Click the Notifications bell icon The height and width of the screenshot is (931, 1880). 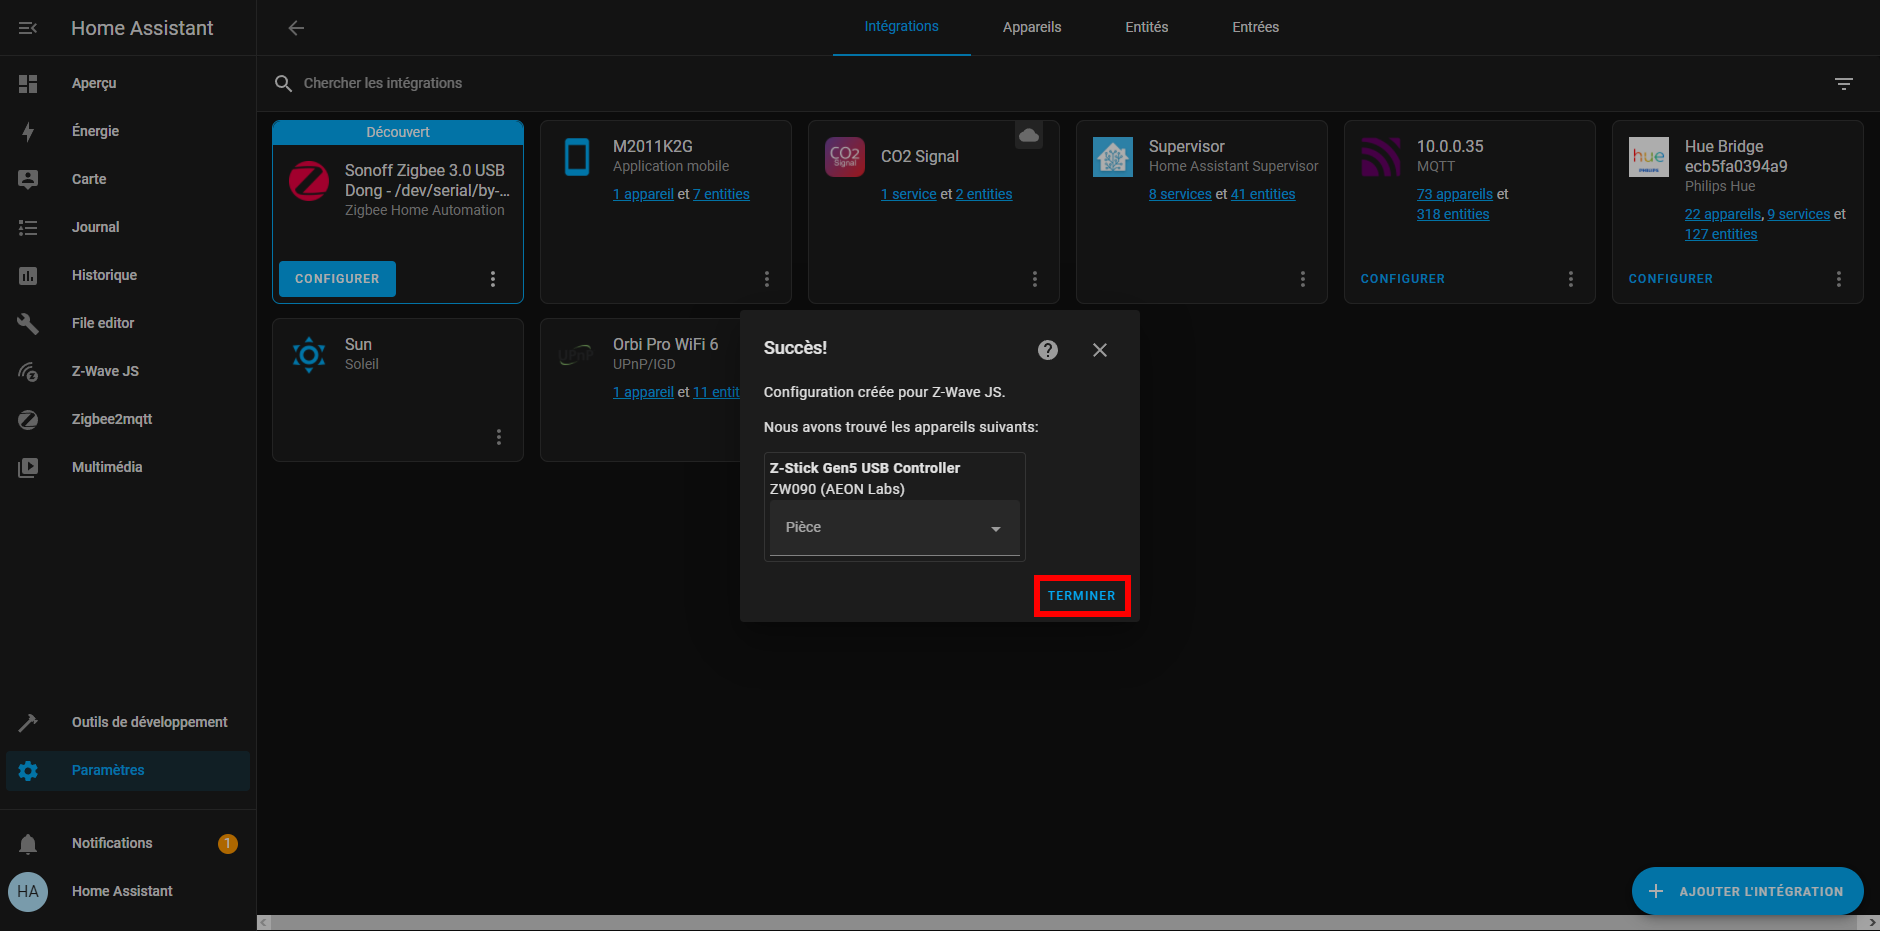tap(28, 843)
